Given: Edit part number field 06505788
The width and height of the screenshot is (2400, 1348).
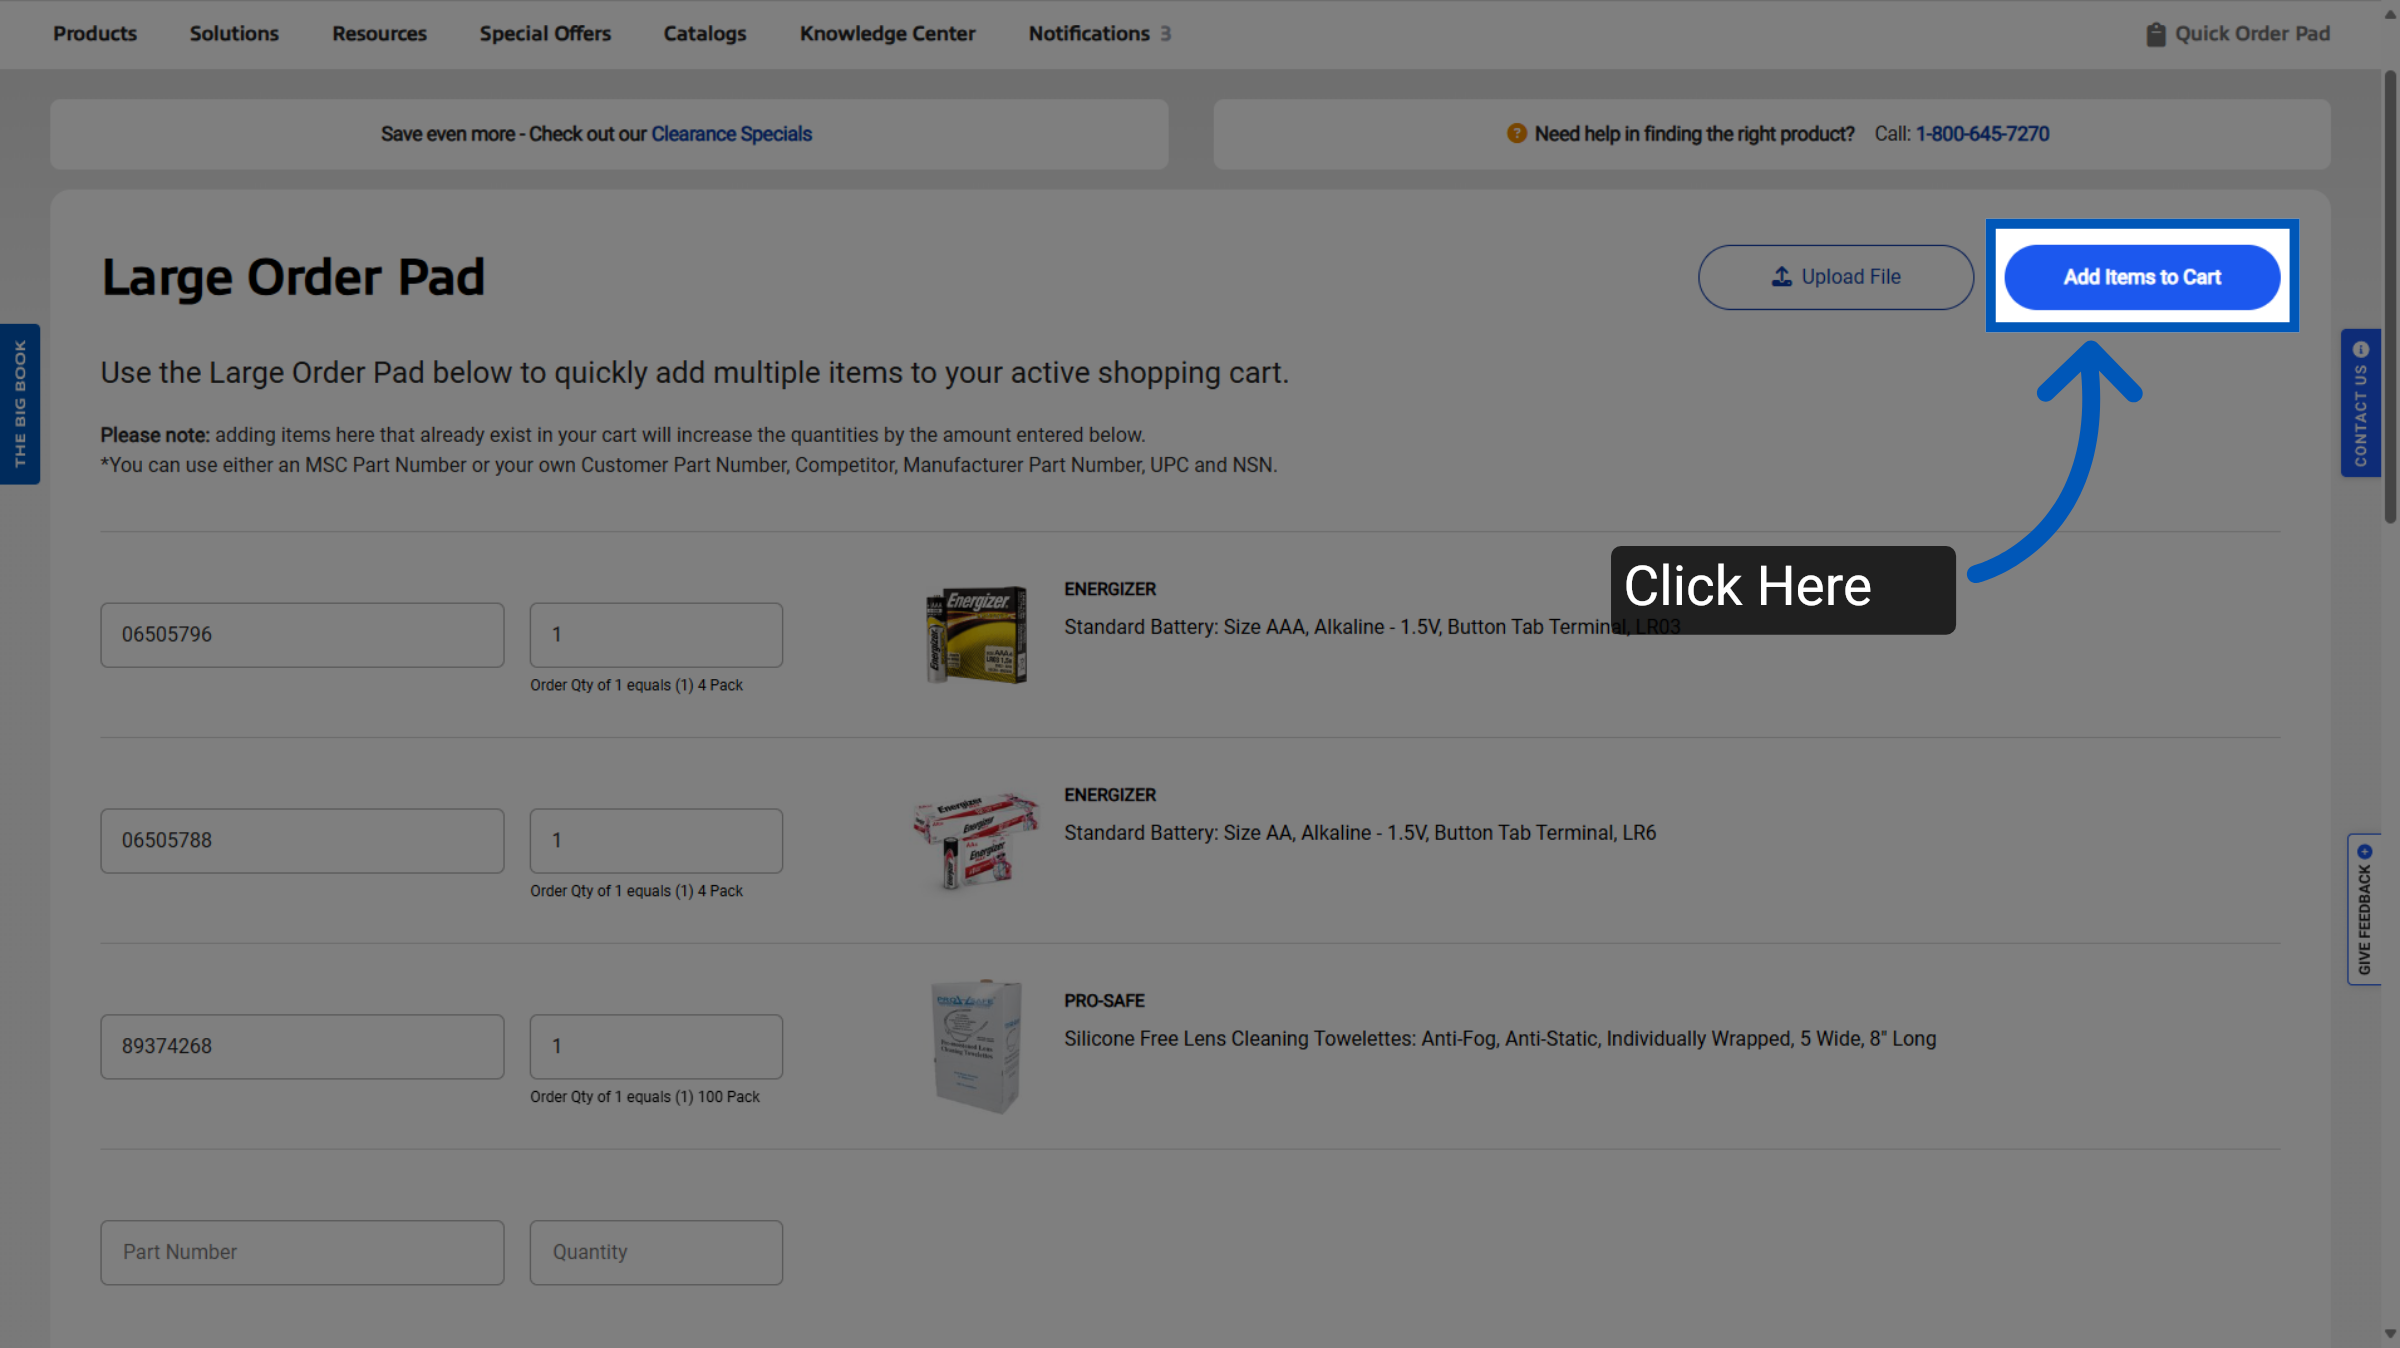Looking at the screenshot, I should (302, 841).
